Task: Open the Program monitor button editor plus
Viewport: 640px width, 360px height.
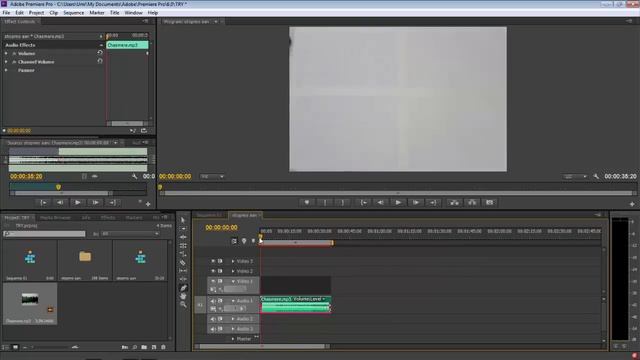Action: 632,204
